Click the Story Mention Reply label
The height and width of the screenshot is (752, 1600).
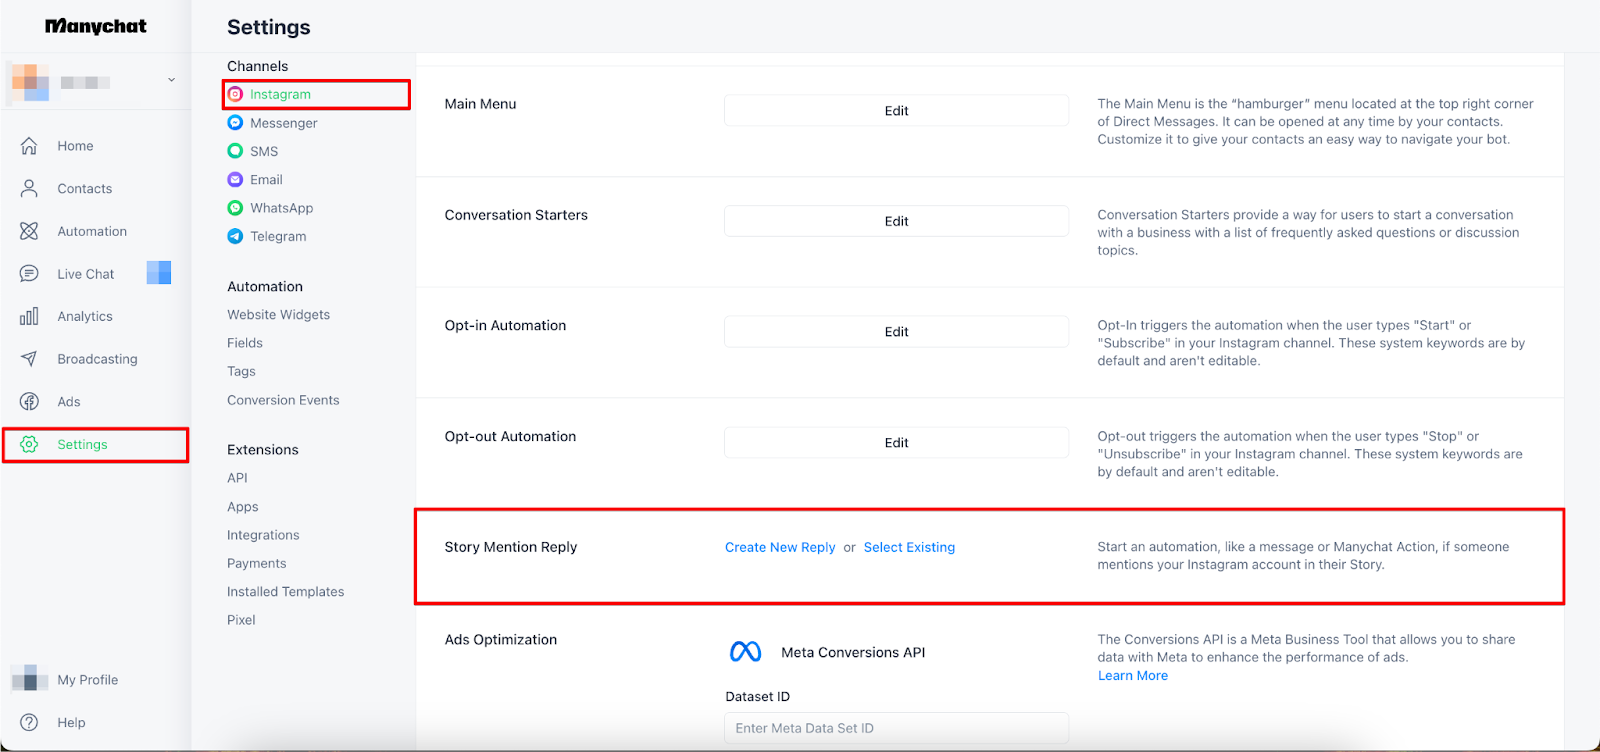click(x=511, y=547)
